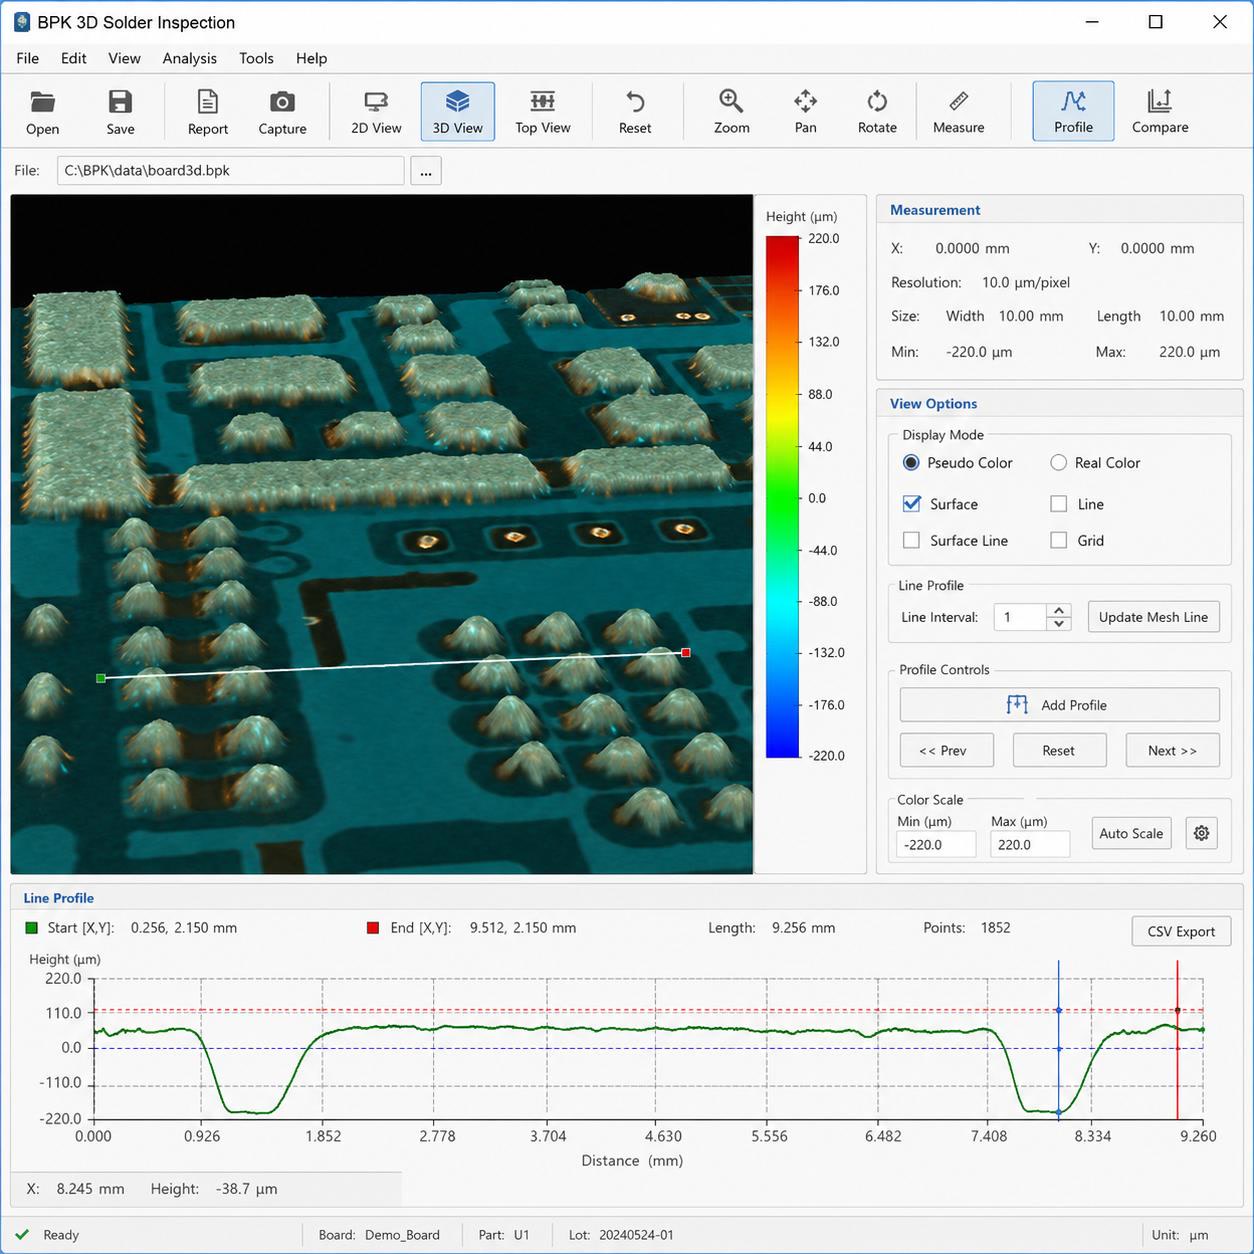Open the File menu
Screen dimensions: 1254x1254
coord(28,58)
